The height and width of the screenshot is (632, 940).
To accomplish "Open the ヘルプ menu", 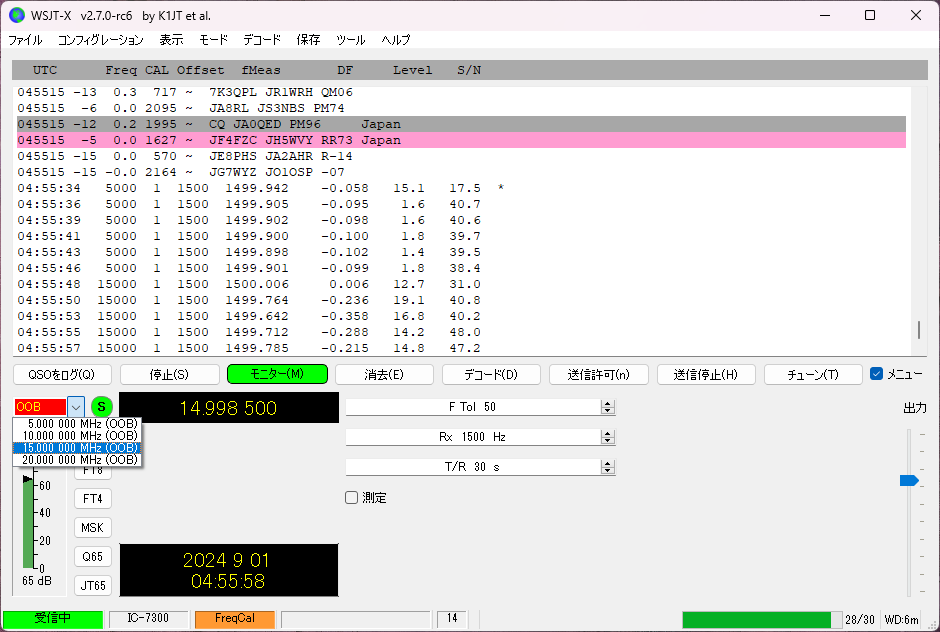I will 396,40.
